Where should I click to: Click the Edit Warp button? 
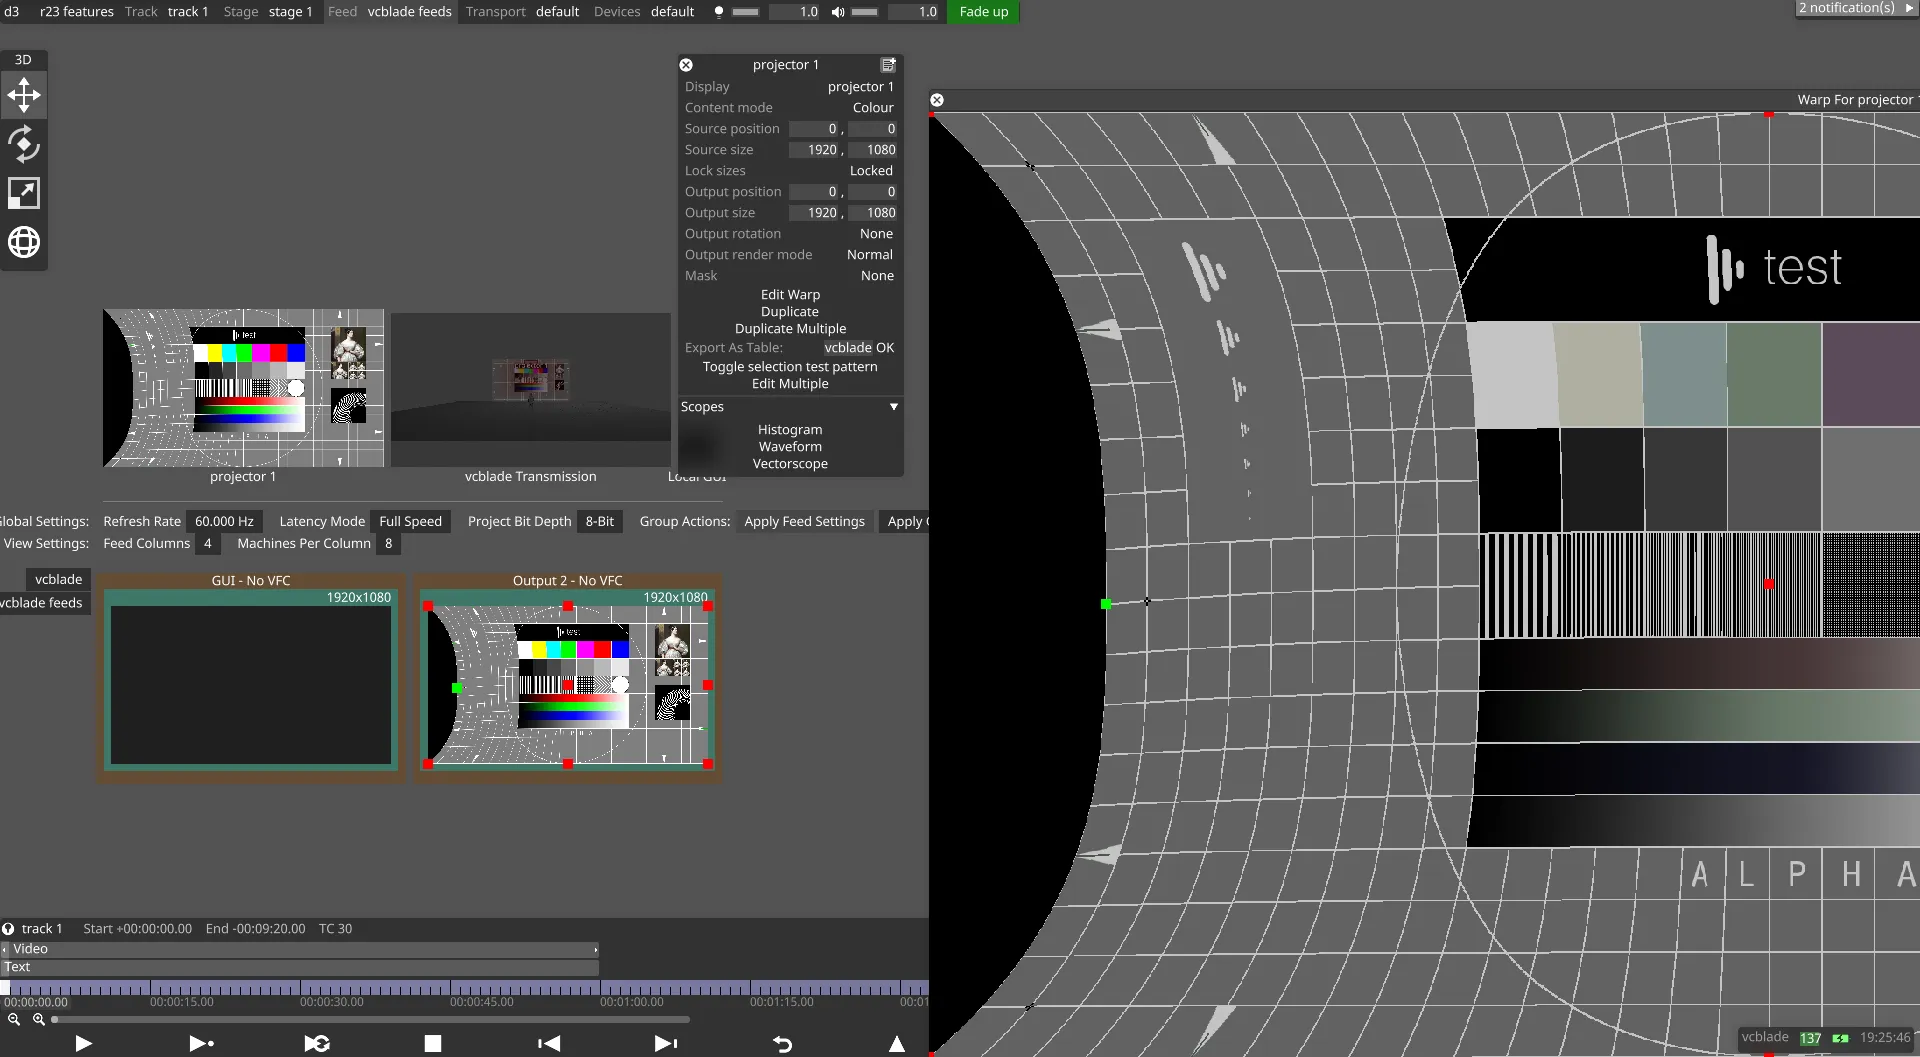790,295
